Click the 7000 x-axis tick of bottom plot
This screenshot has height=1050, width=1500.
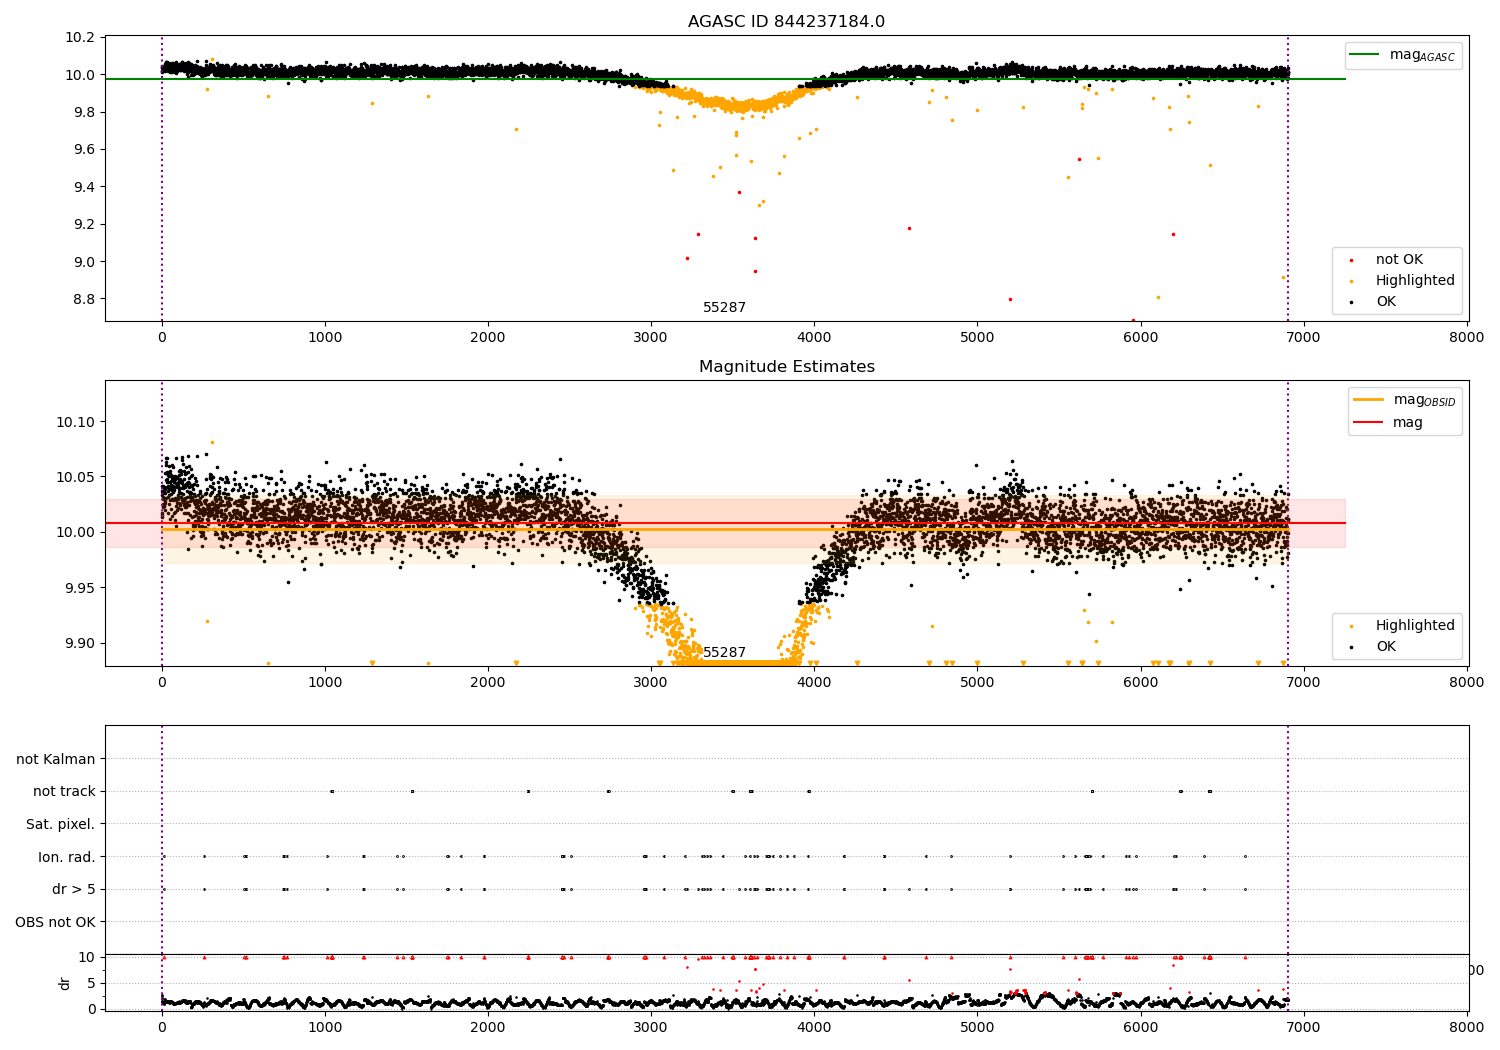click(x=1304, y=1026)
